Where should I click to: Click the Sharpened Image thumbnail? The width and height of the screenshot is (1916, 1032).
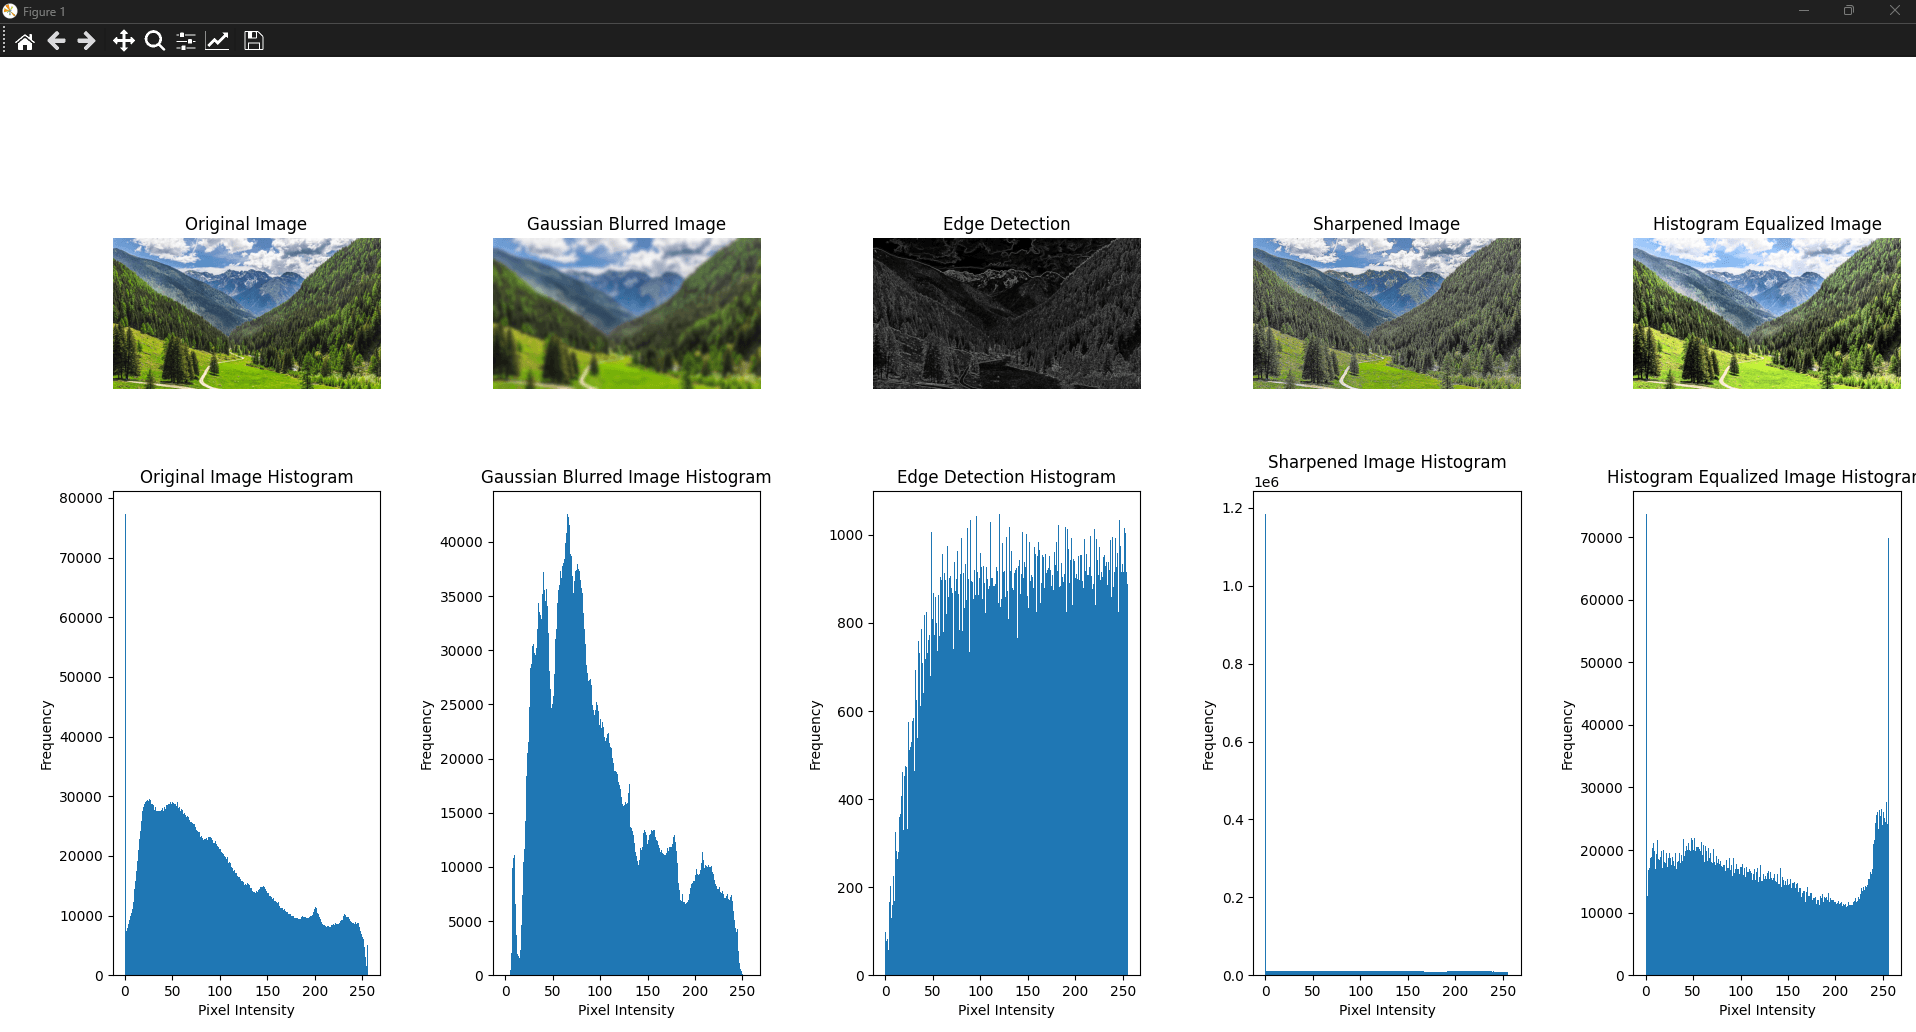point(1387,313)
